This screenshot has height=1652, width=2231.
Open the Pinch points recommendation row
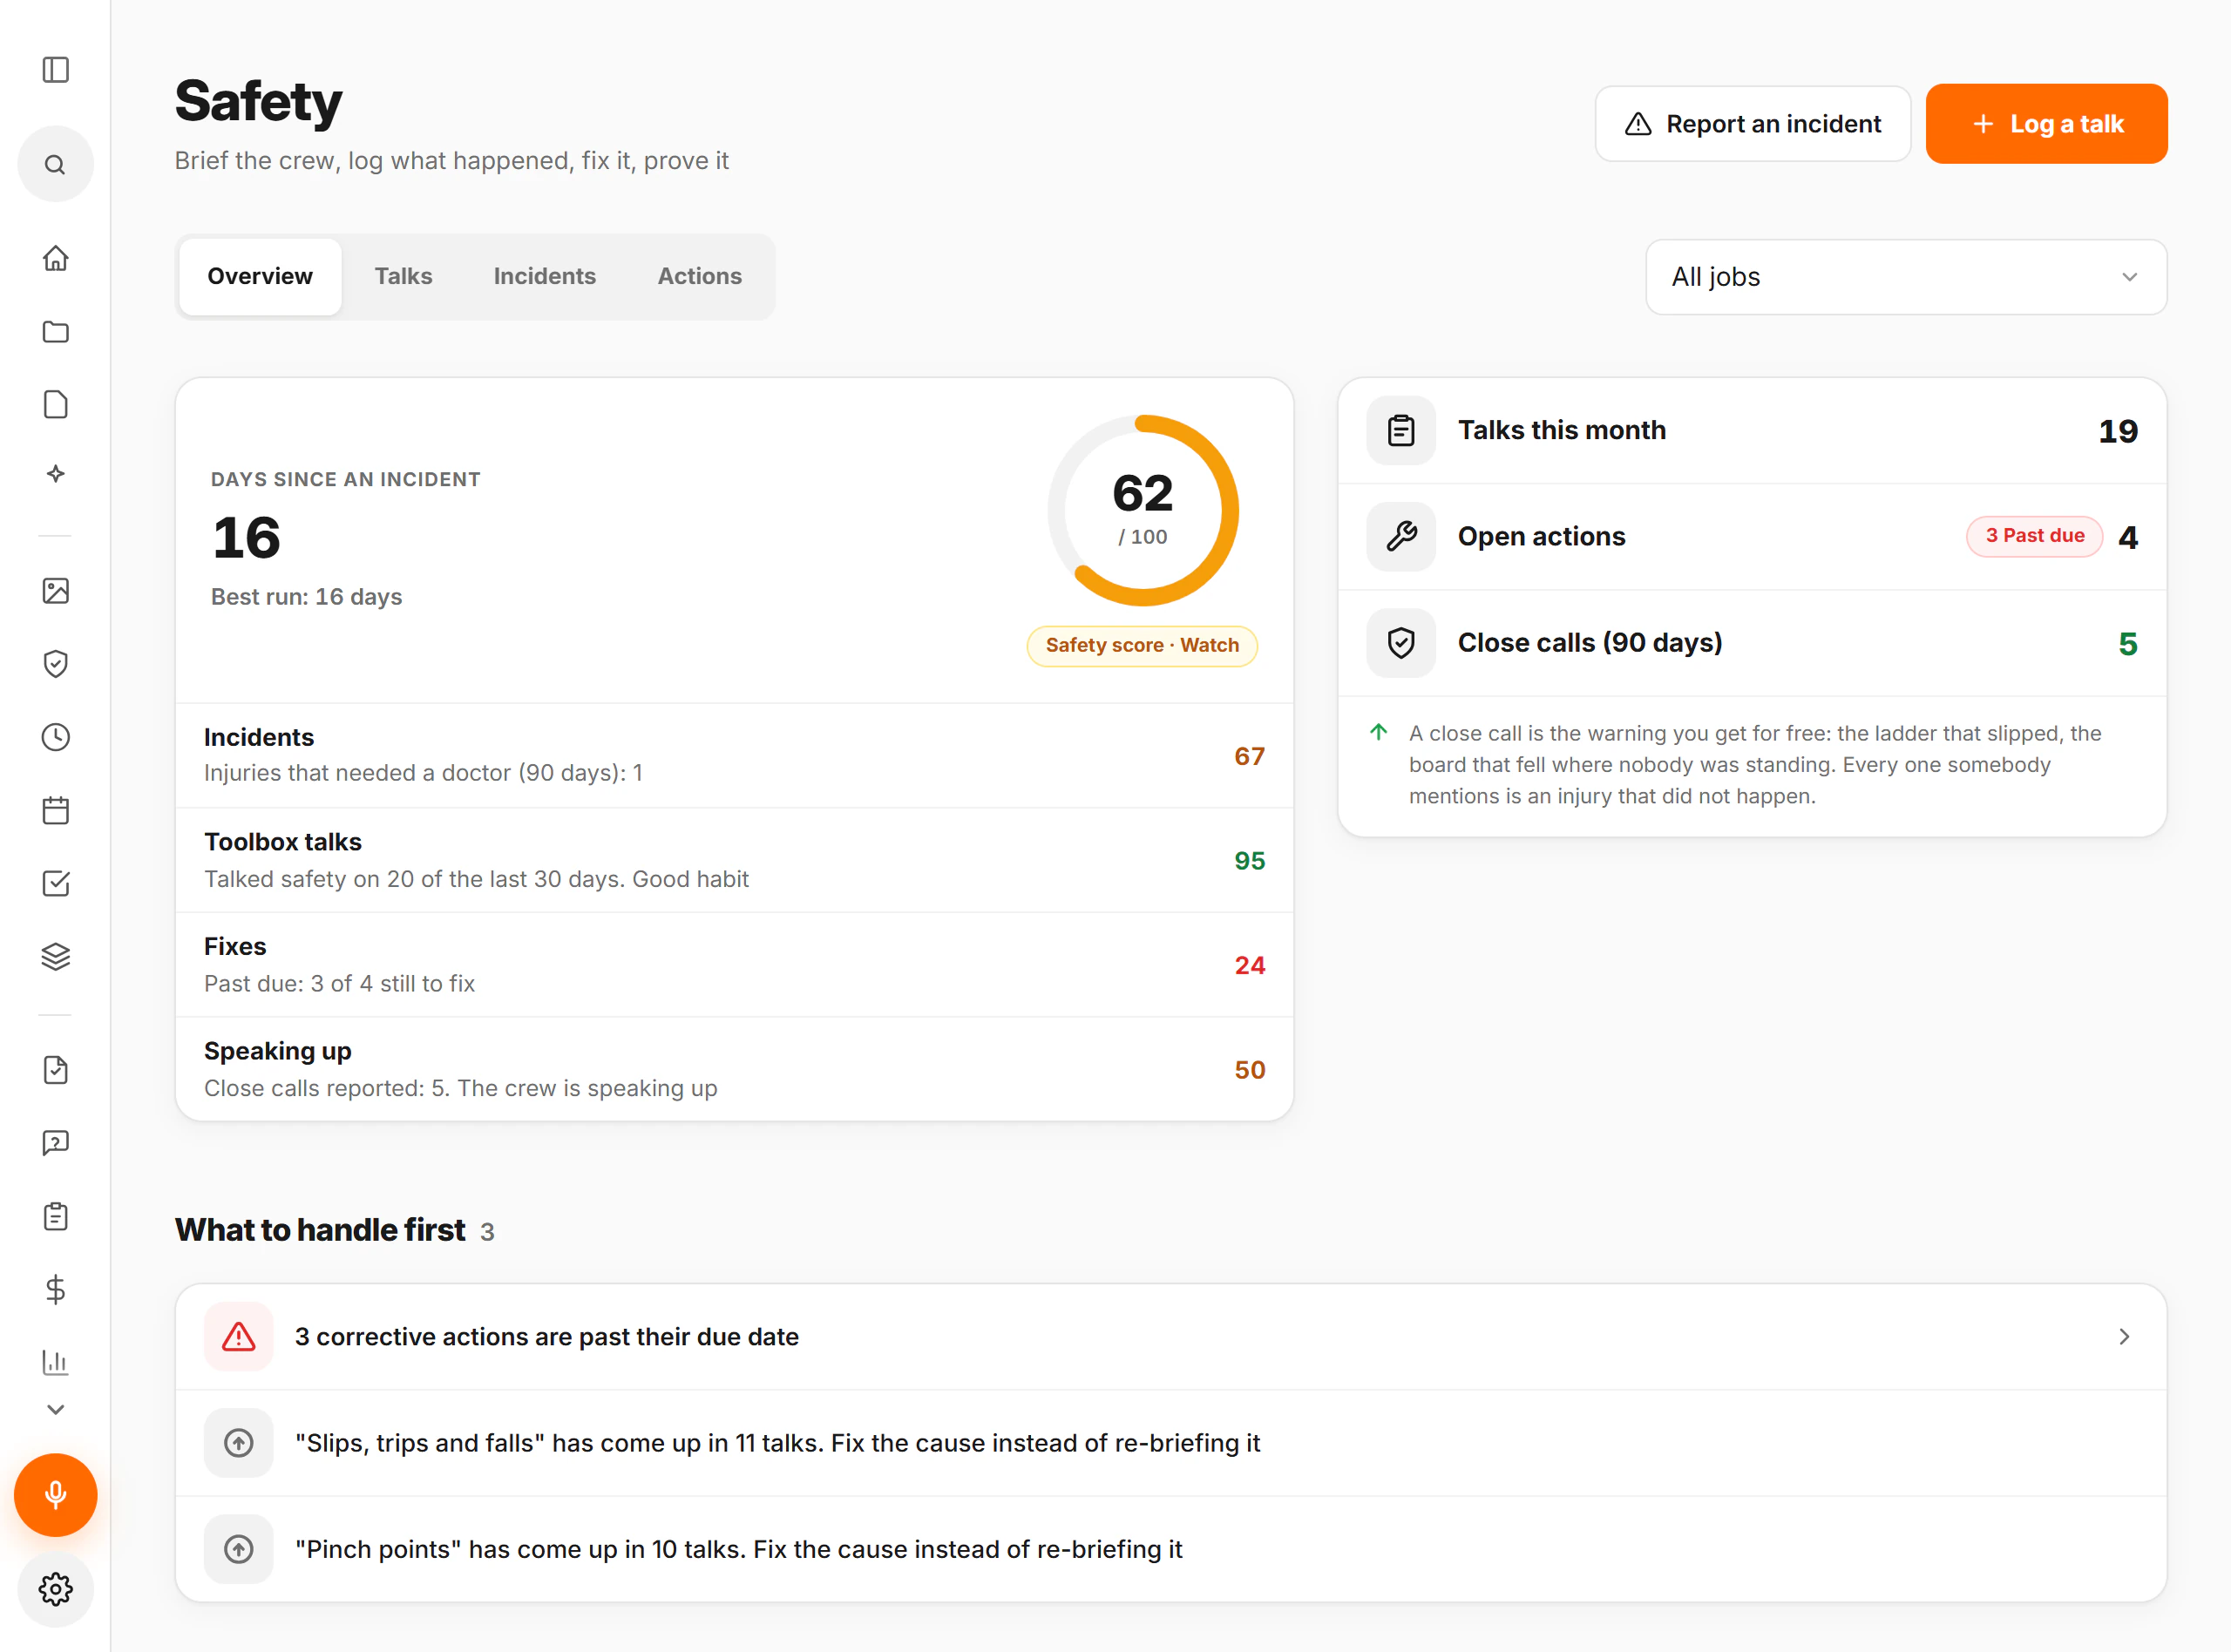[1171, 1549]
